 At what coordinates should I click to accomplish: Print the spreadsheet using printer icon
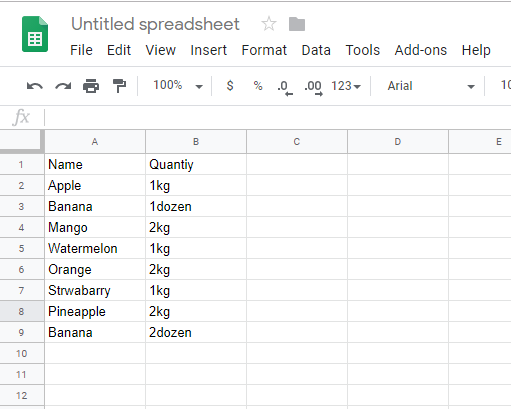pyautogui.click(x=91, y=86)
